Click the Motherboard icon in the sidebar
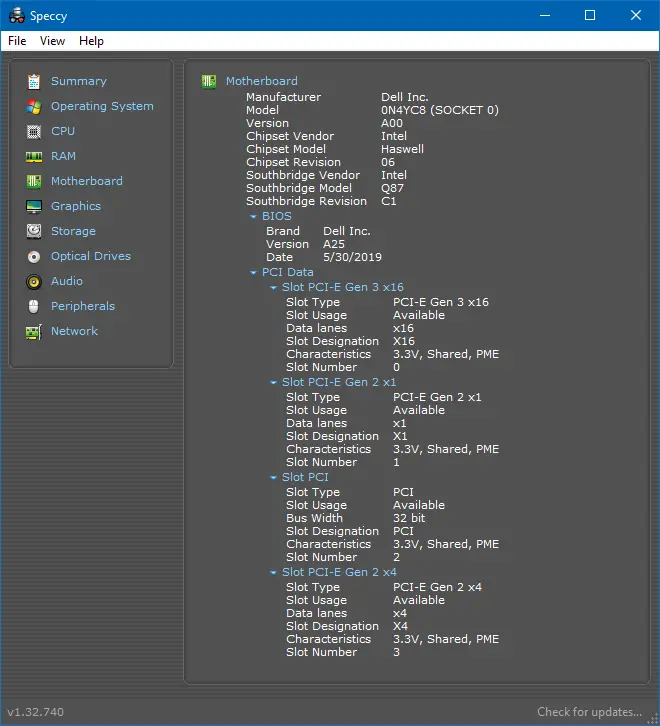The height and width of the screenshot is (726, 660). [x=34, y=182]
